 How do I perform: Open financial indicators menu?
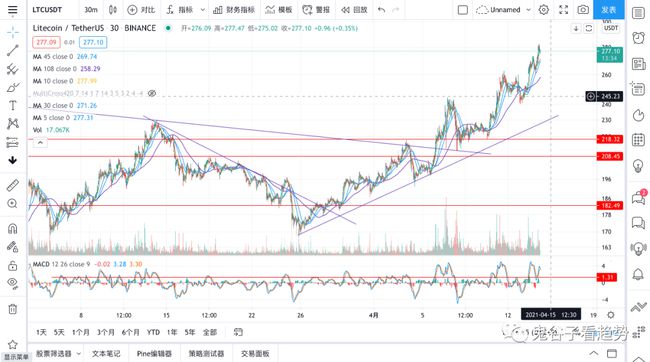point(234,10)
